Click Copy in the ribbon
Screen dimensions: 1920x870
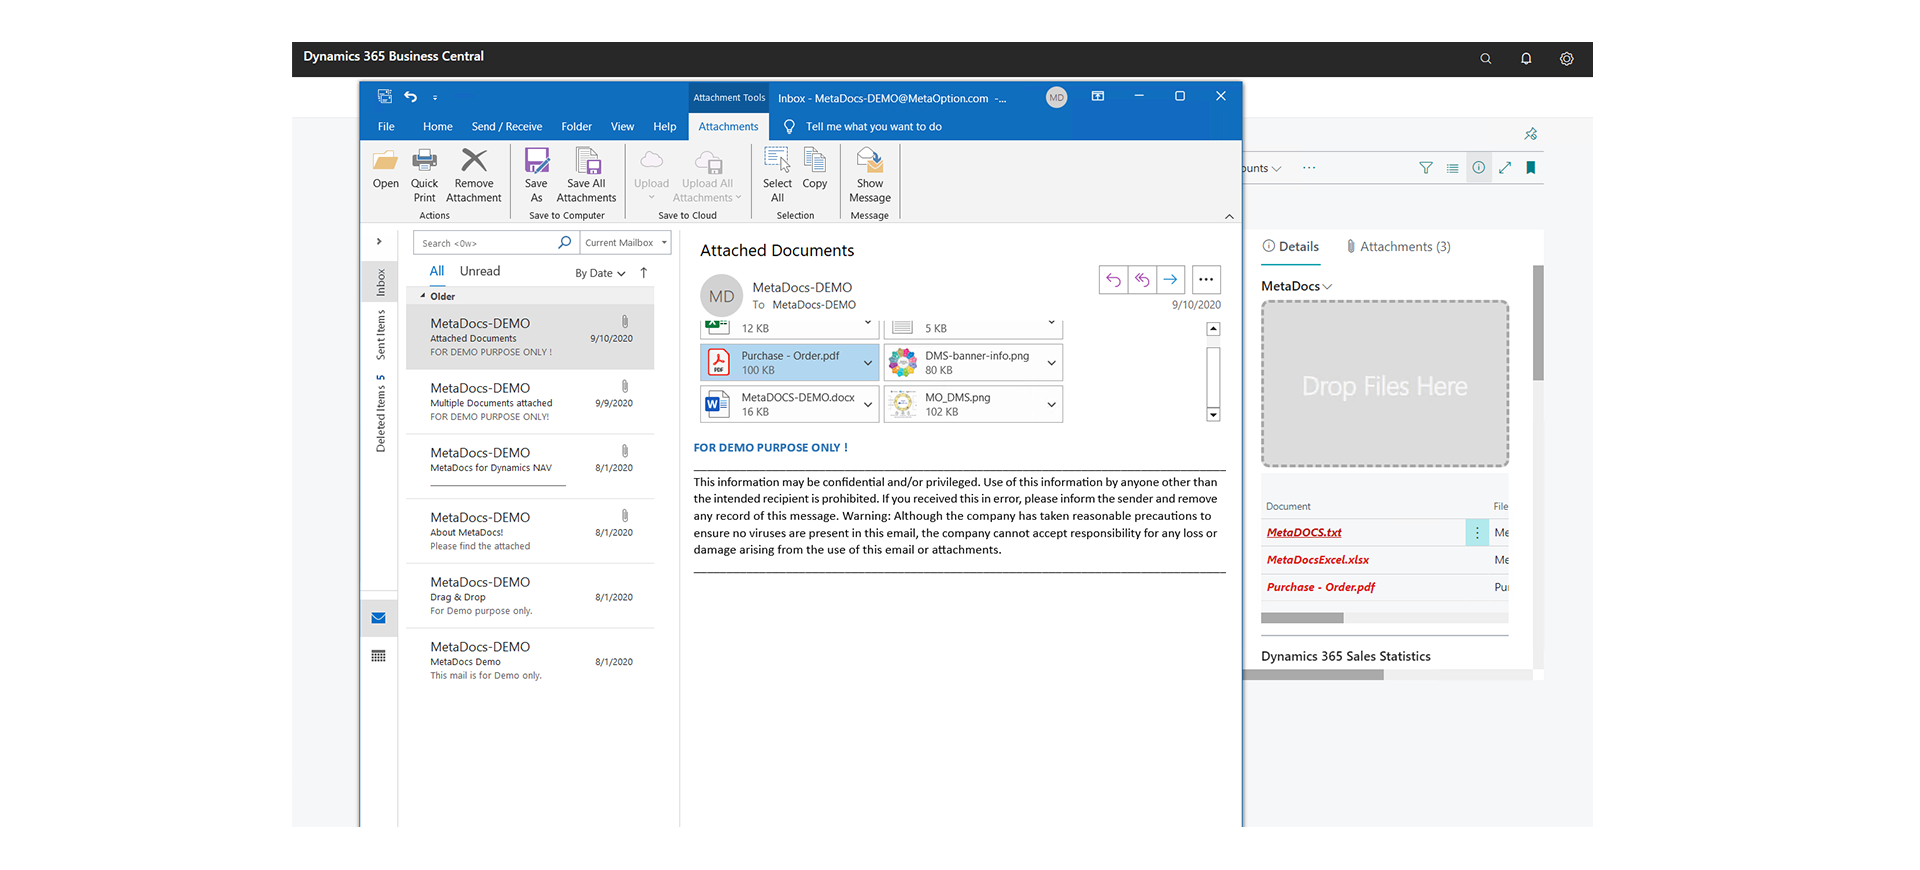[815, 169]
